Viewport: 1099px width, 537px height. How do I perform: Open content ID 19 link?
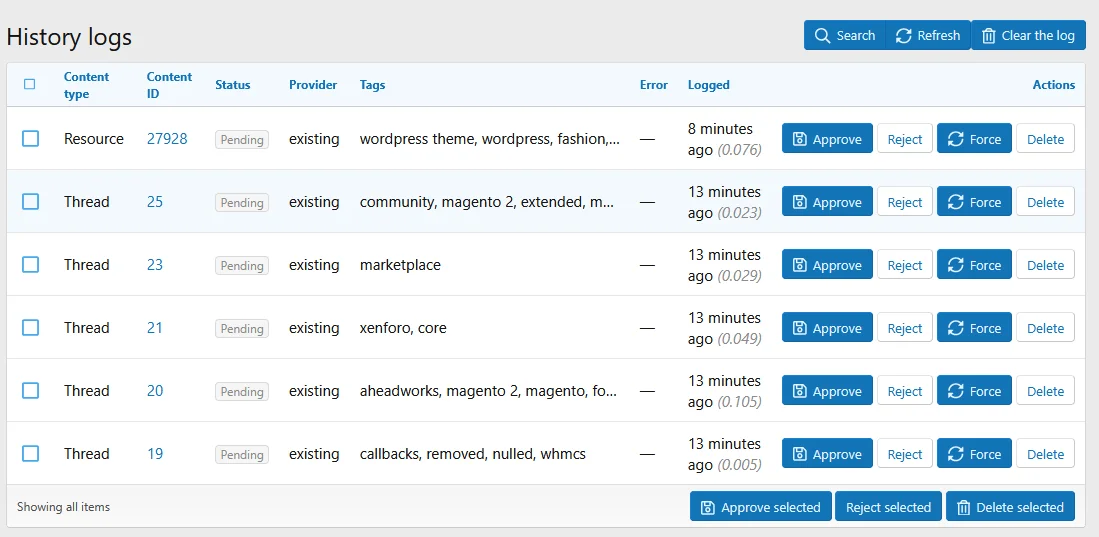coord(155,454)
